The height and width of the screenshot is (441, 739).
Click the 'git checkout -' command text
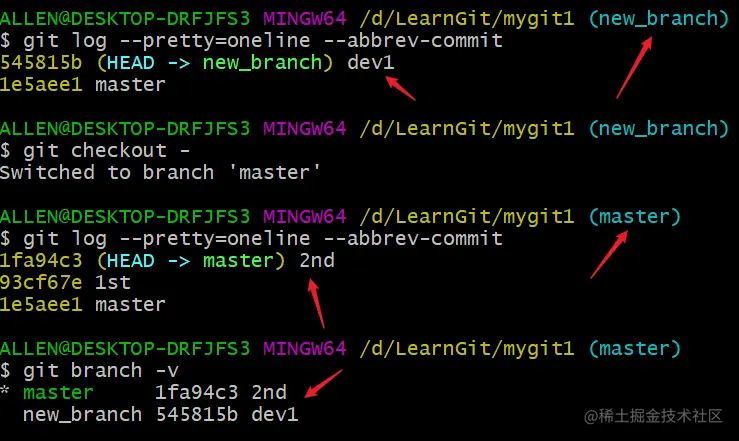[107, 151]
